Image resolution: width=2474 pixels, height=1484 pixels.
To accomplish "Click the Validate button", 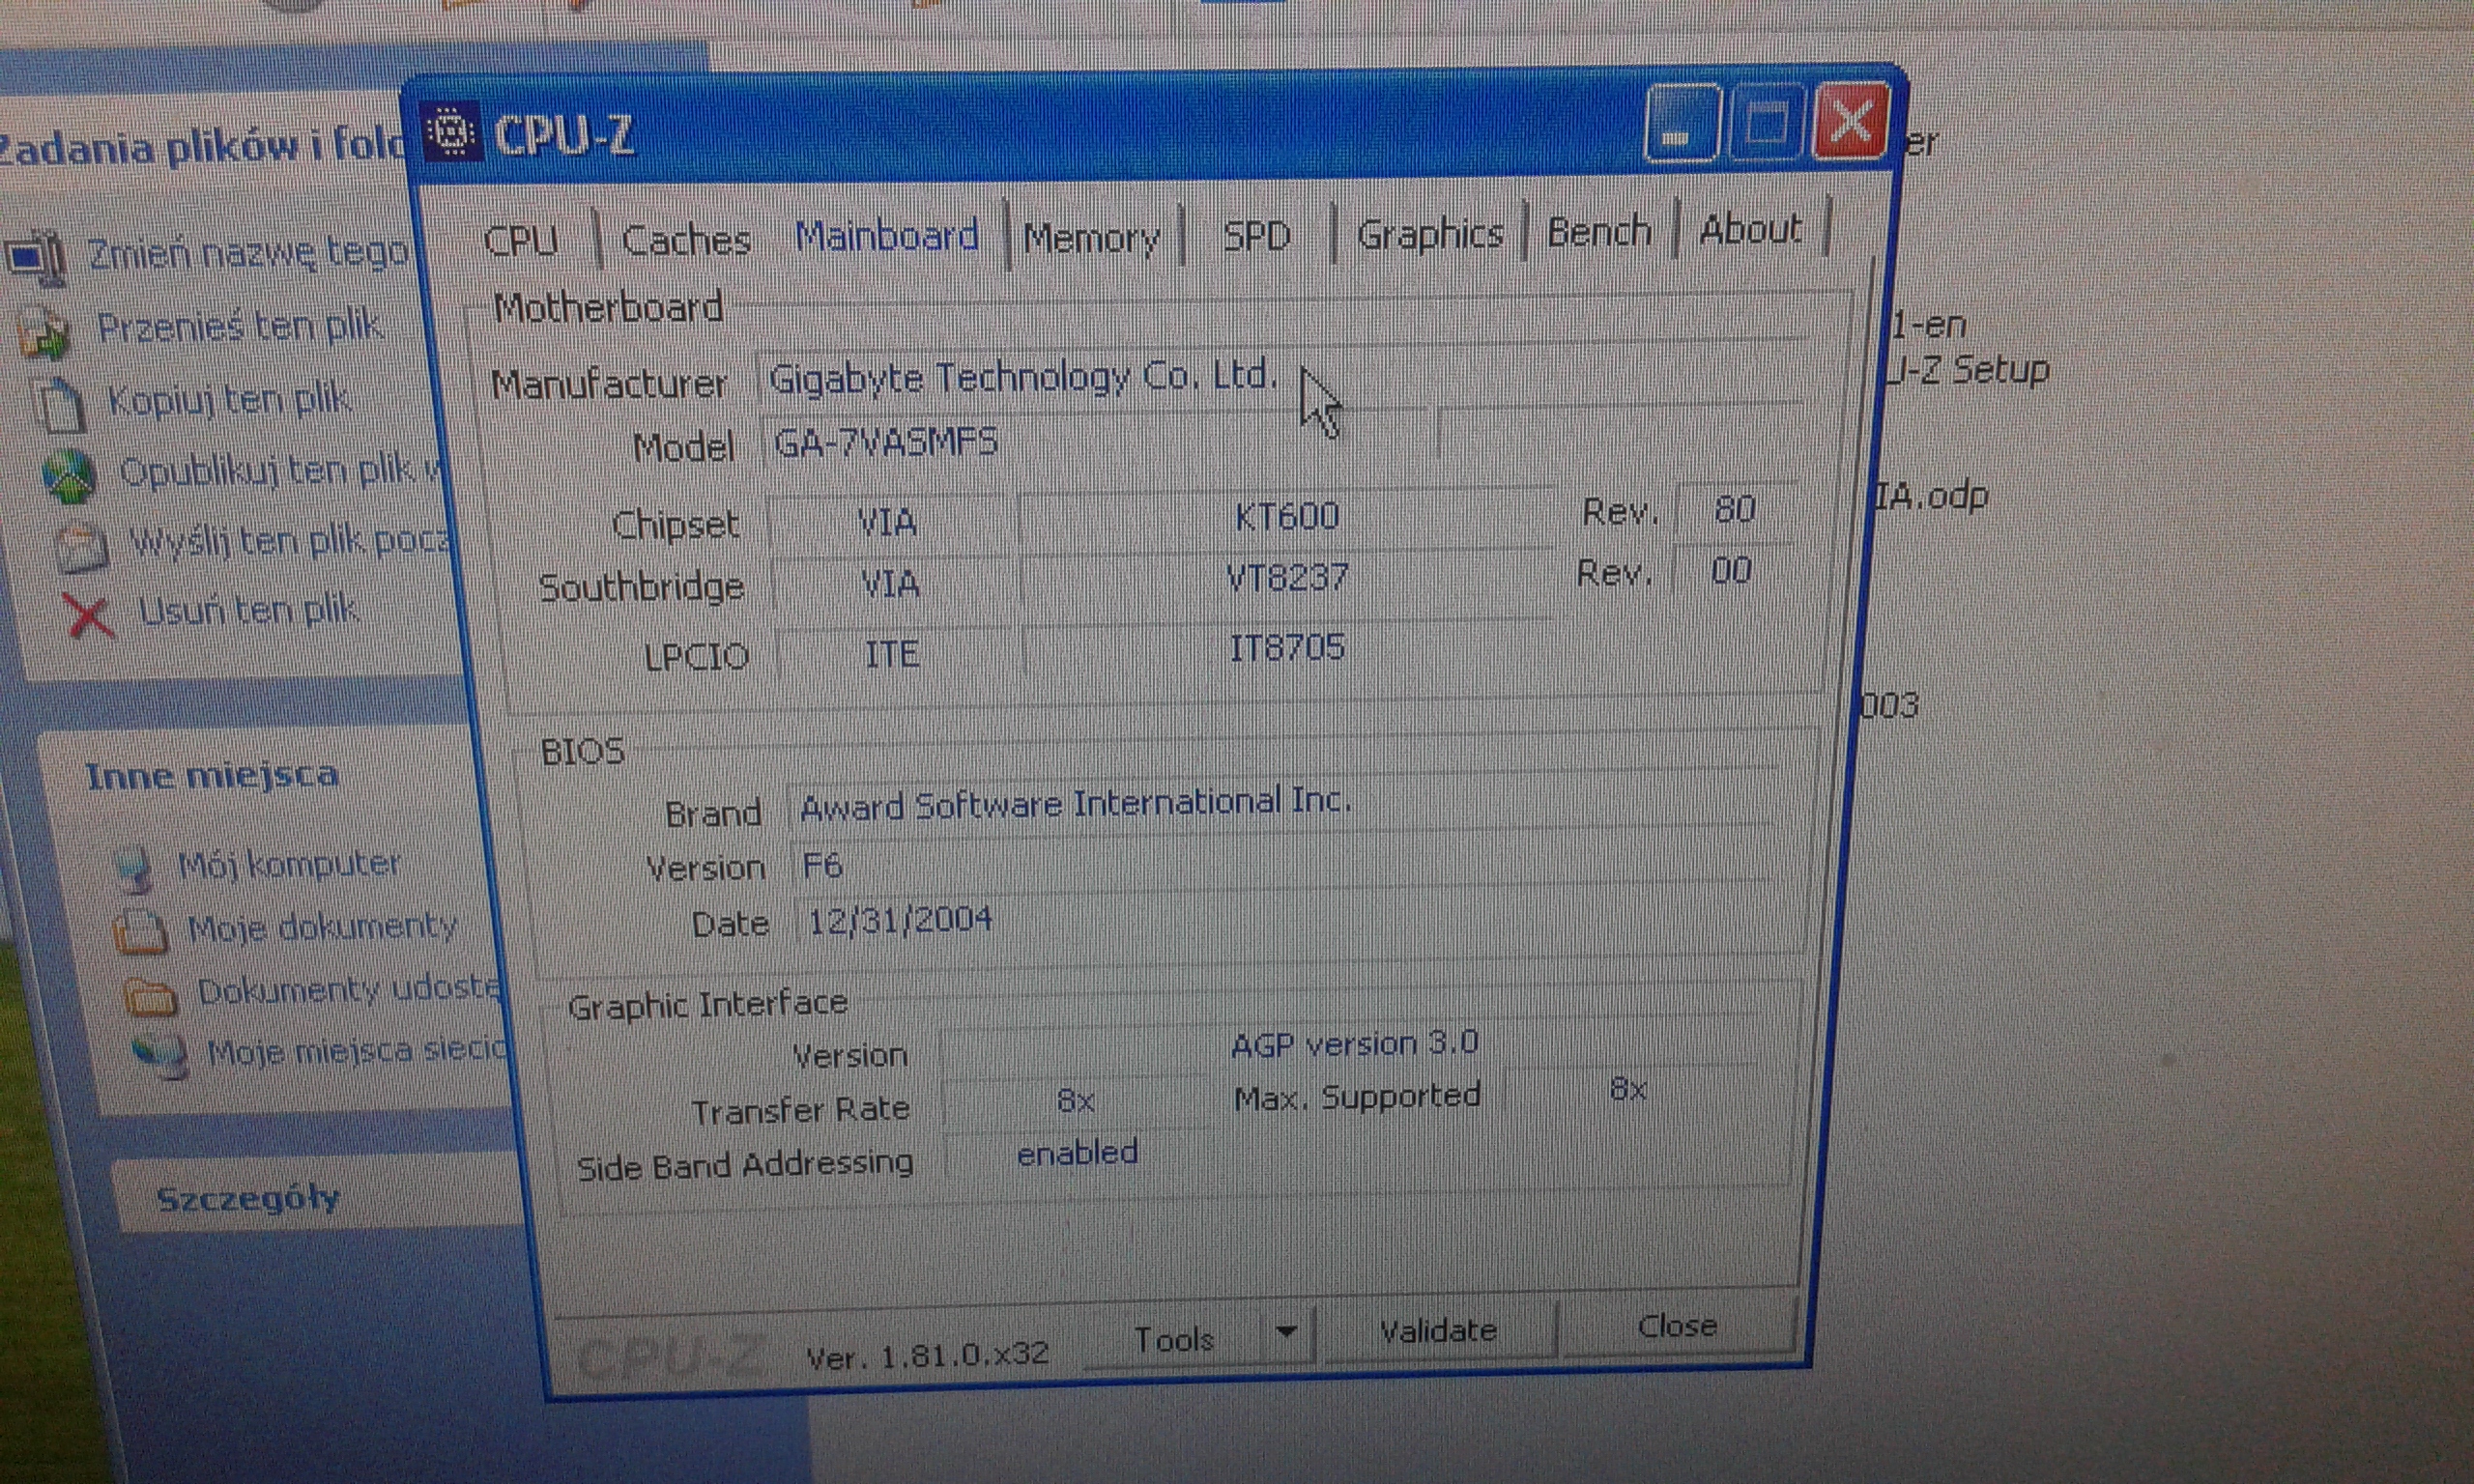I will [1438, 1331].
